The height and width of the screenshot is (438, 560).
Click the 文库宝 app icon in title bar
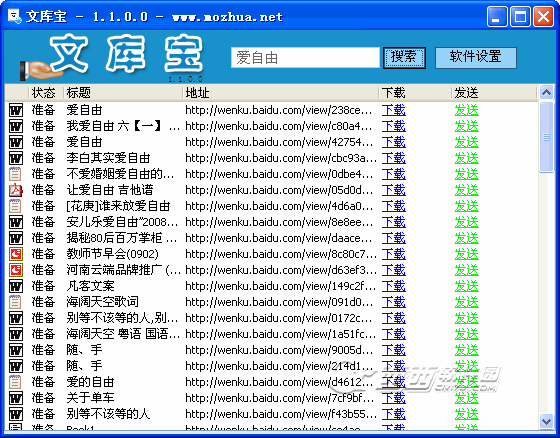coord(15,16)
